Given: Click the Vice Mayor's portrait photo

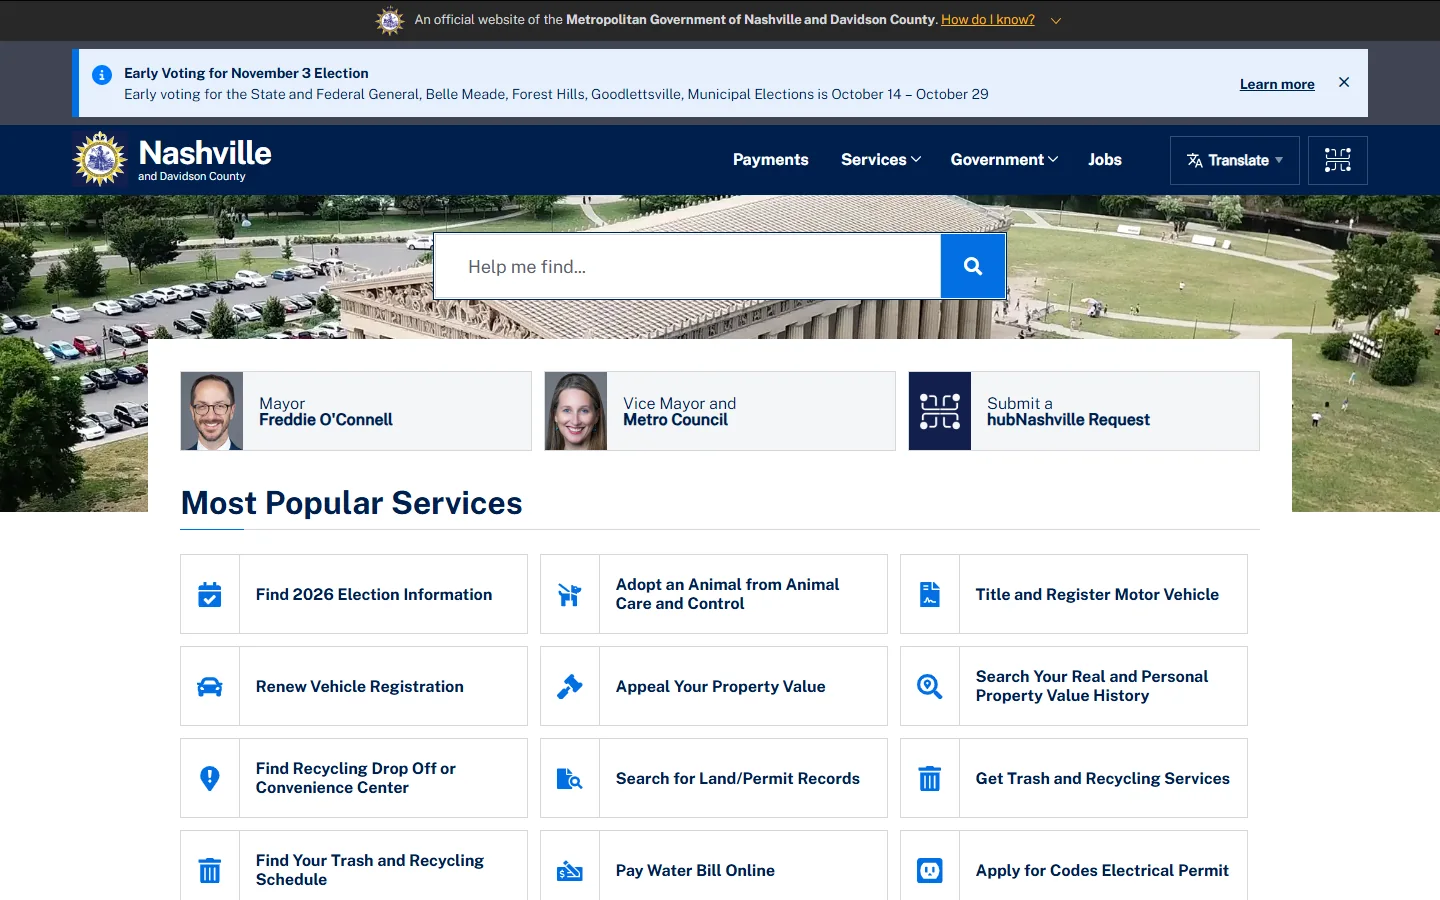Looking at the screenshot, I should pos(576,411).
